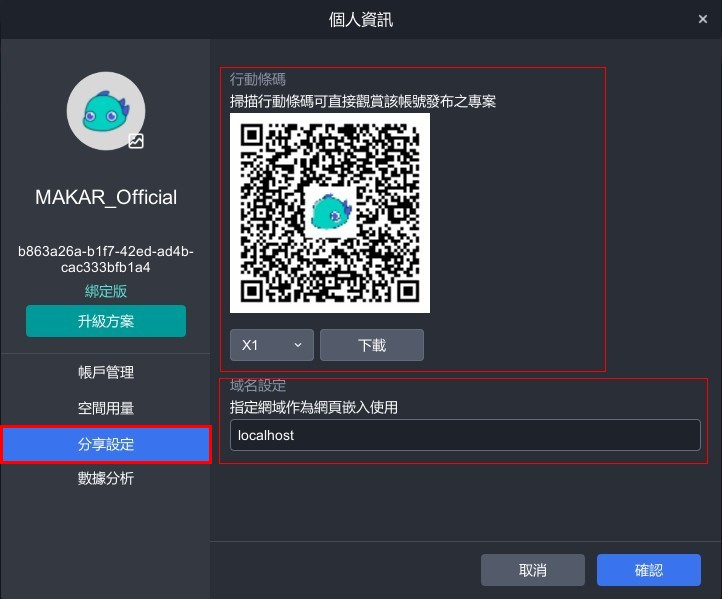Go to 數據分析 section
This screenshot has width=722, height=599.
pyautogui.click(x=106, y=479)
